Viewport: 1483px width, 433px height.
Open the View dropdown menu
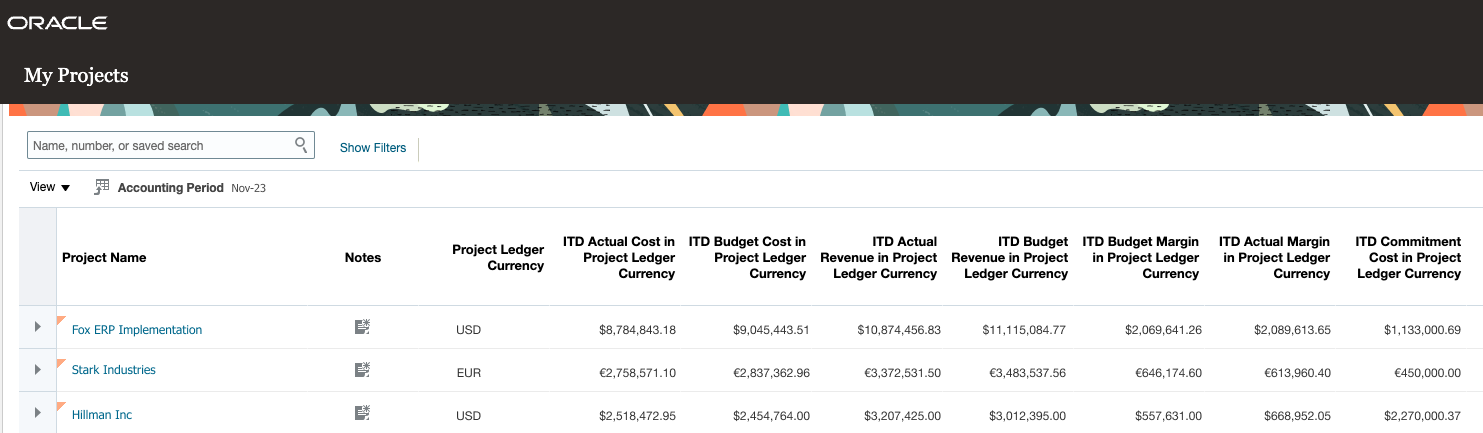50,187
